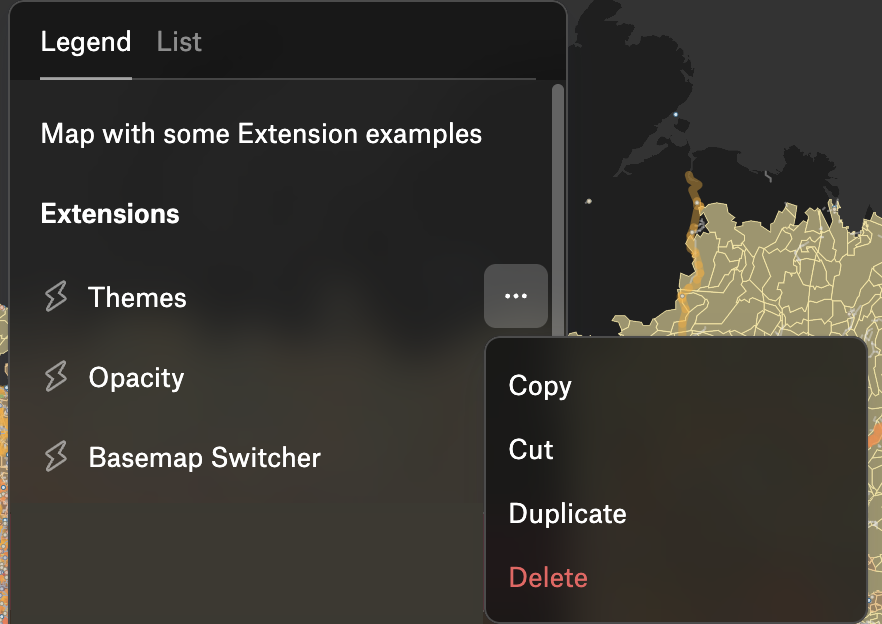Click the lightning icon beside Opacity
Image resolution: width=882 pixels, height=624 pixels.
[x=57, y=377]
